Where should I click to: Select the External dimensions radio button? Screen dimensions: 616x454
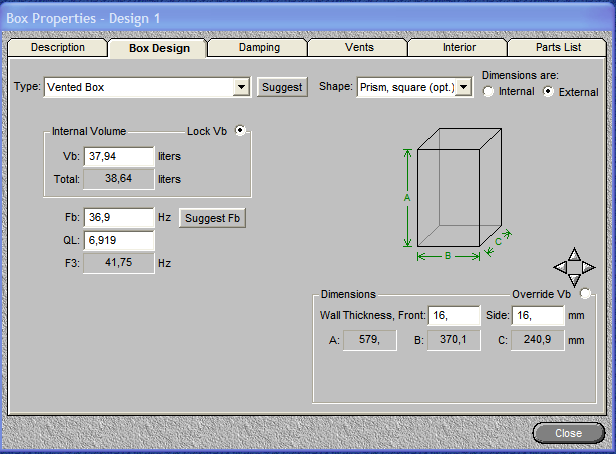tap(548, 92)
